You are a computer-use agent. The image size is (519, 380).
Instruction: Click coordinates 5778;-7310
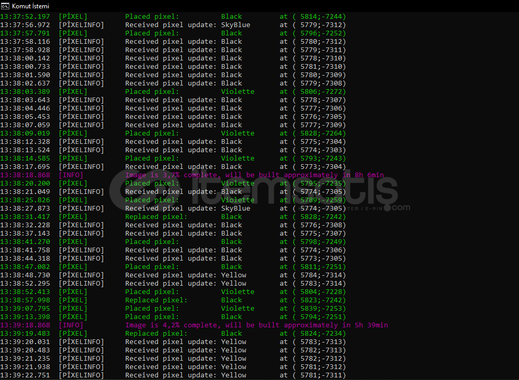321,58
